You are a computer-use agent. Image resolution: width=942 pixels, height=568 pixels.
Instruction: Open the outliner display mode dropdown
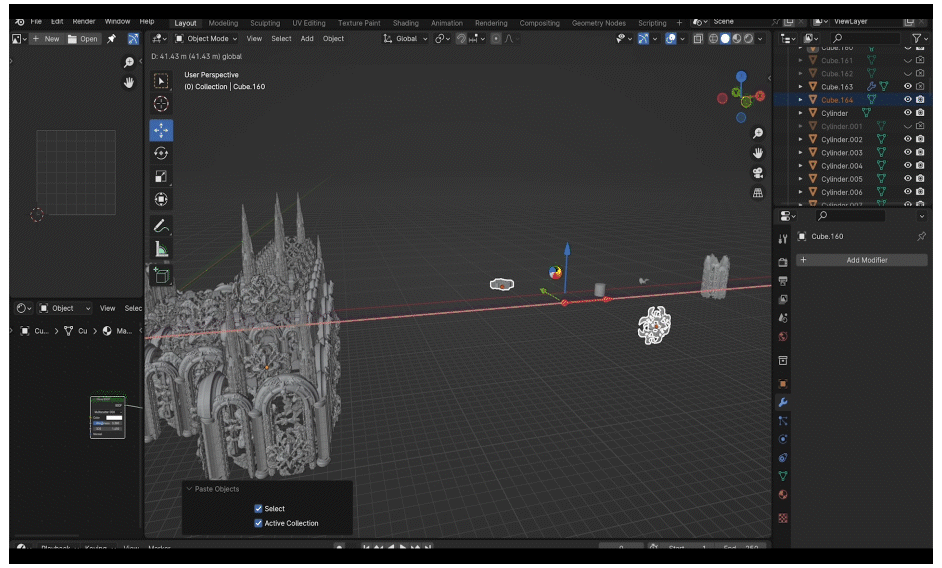(x=810, y=38)
